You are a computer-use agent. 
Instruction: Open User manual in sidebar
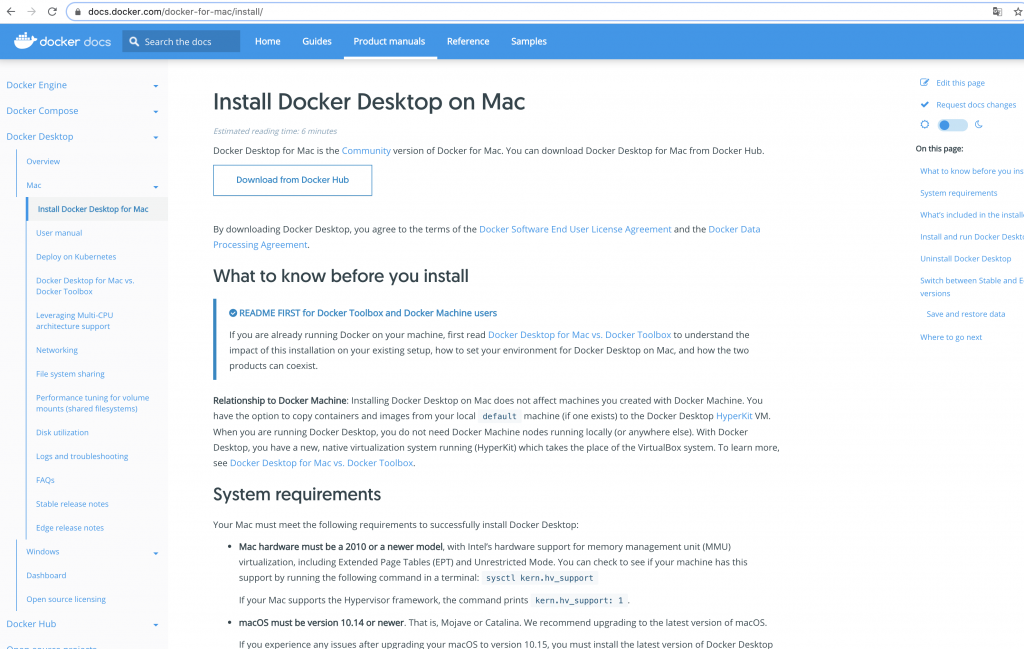(x=59, y=232)
